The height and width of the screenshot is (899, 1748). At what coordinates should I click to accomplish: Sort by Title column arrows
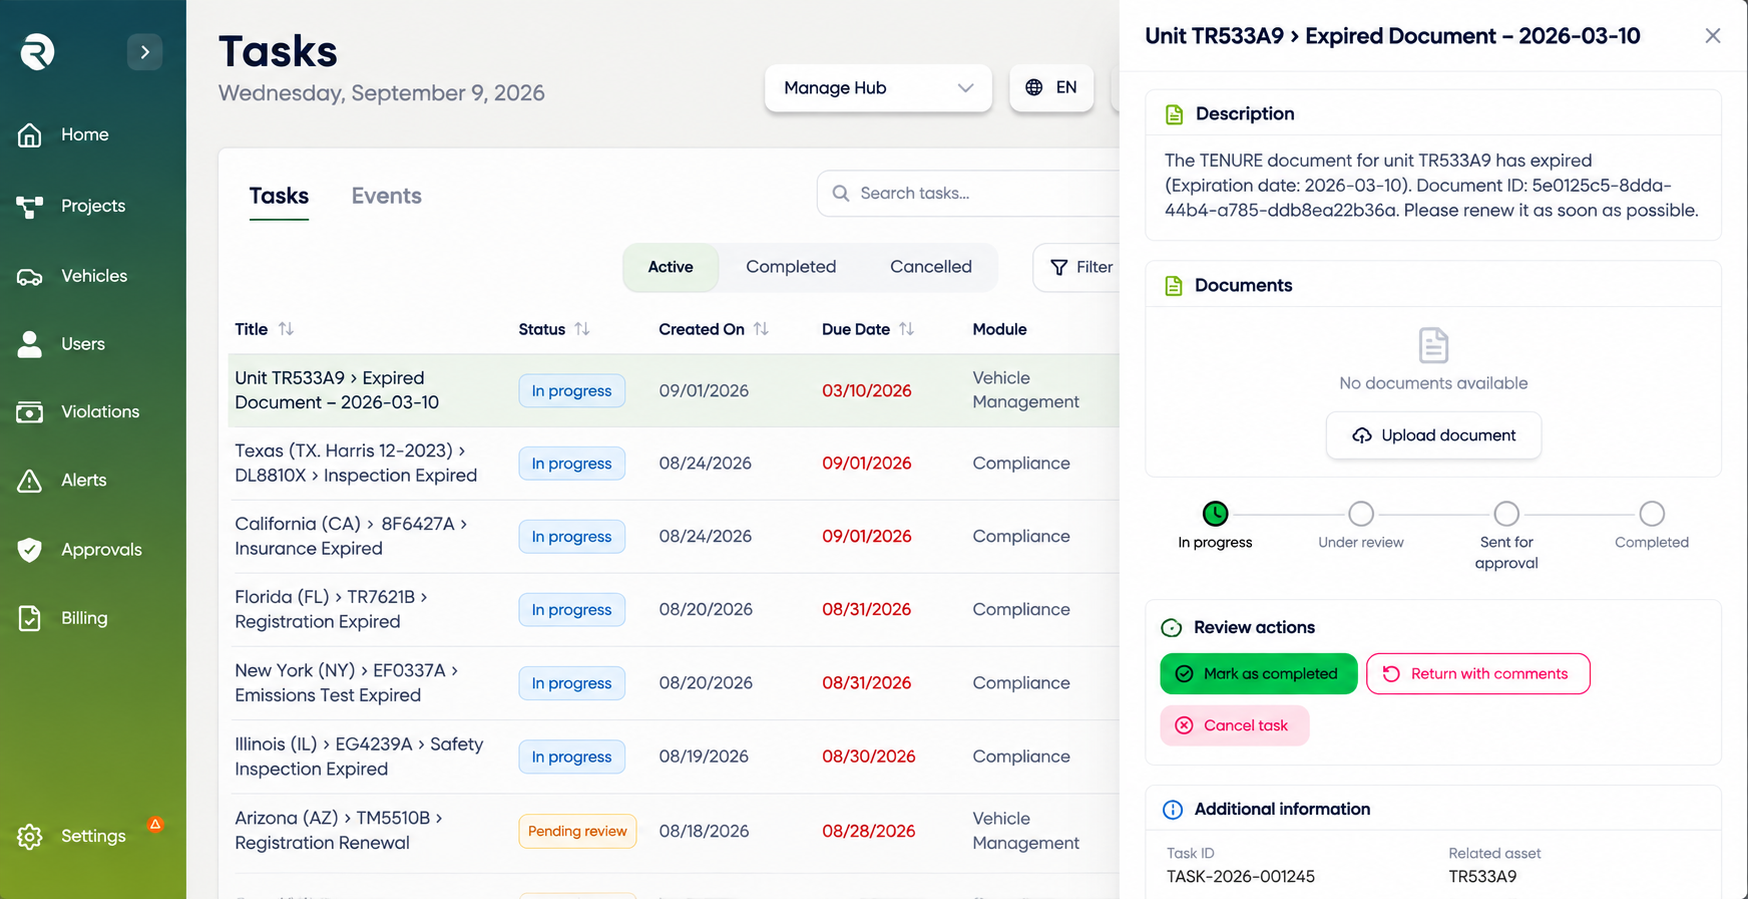coord(286,329)
